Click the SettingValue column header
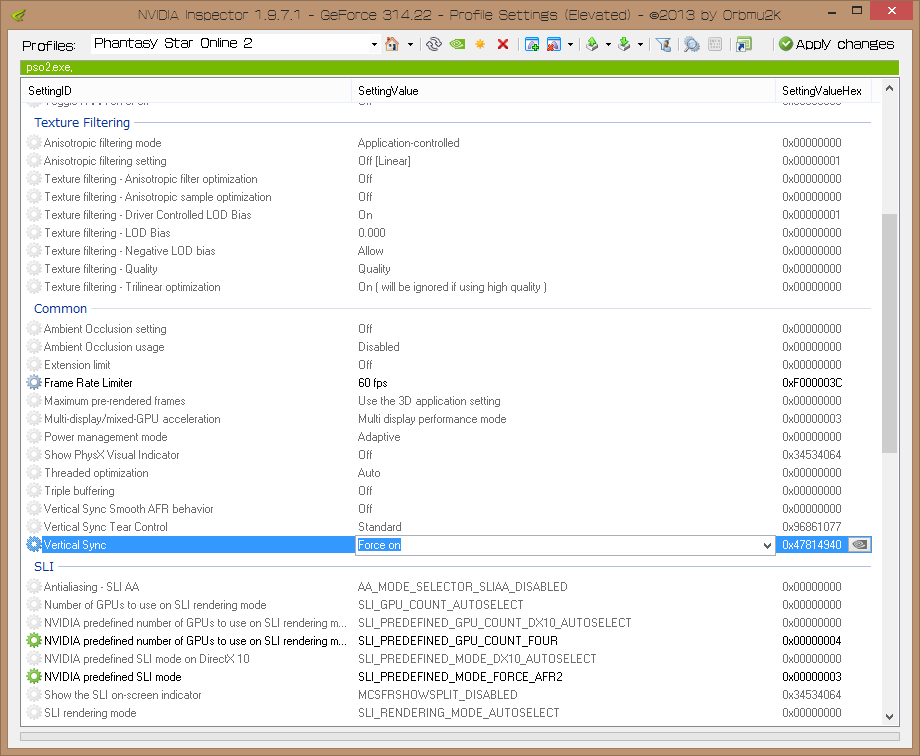This screenshot has width=920, height=756. click(563, 91)
